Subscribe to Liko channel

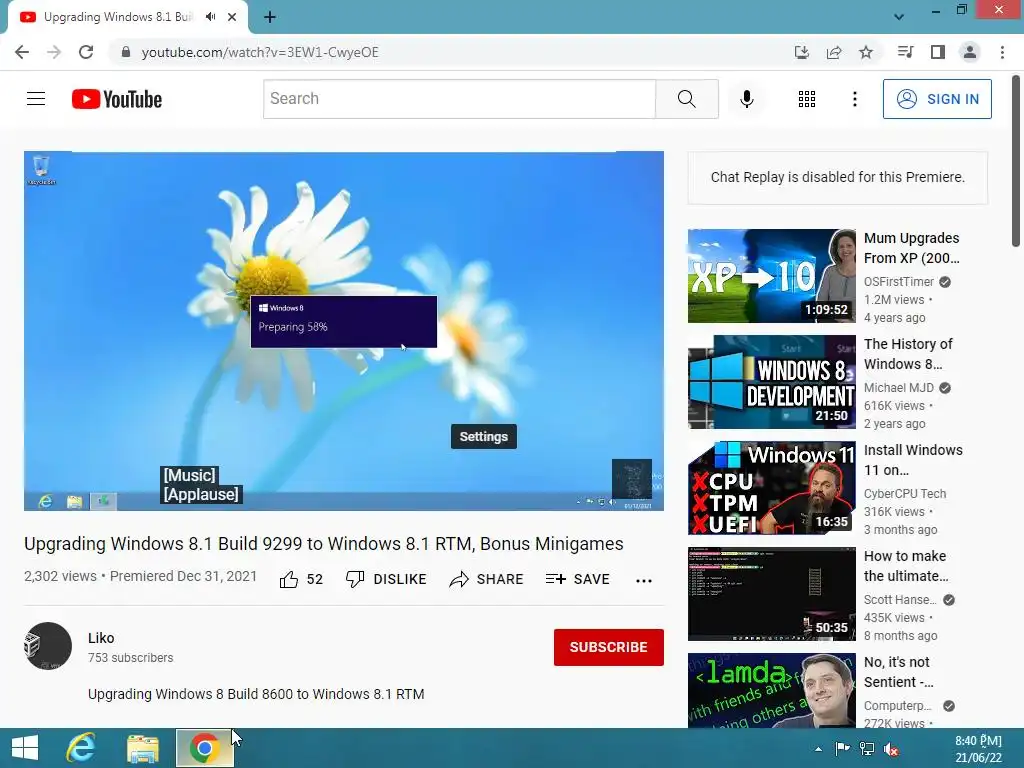pos(609,647)
